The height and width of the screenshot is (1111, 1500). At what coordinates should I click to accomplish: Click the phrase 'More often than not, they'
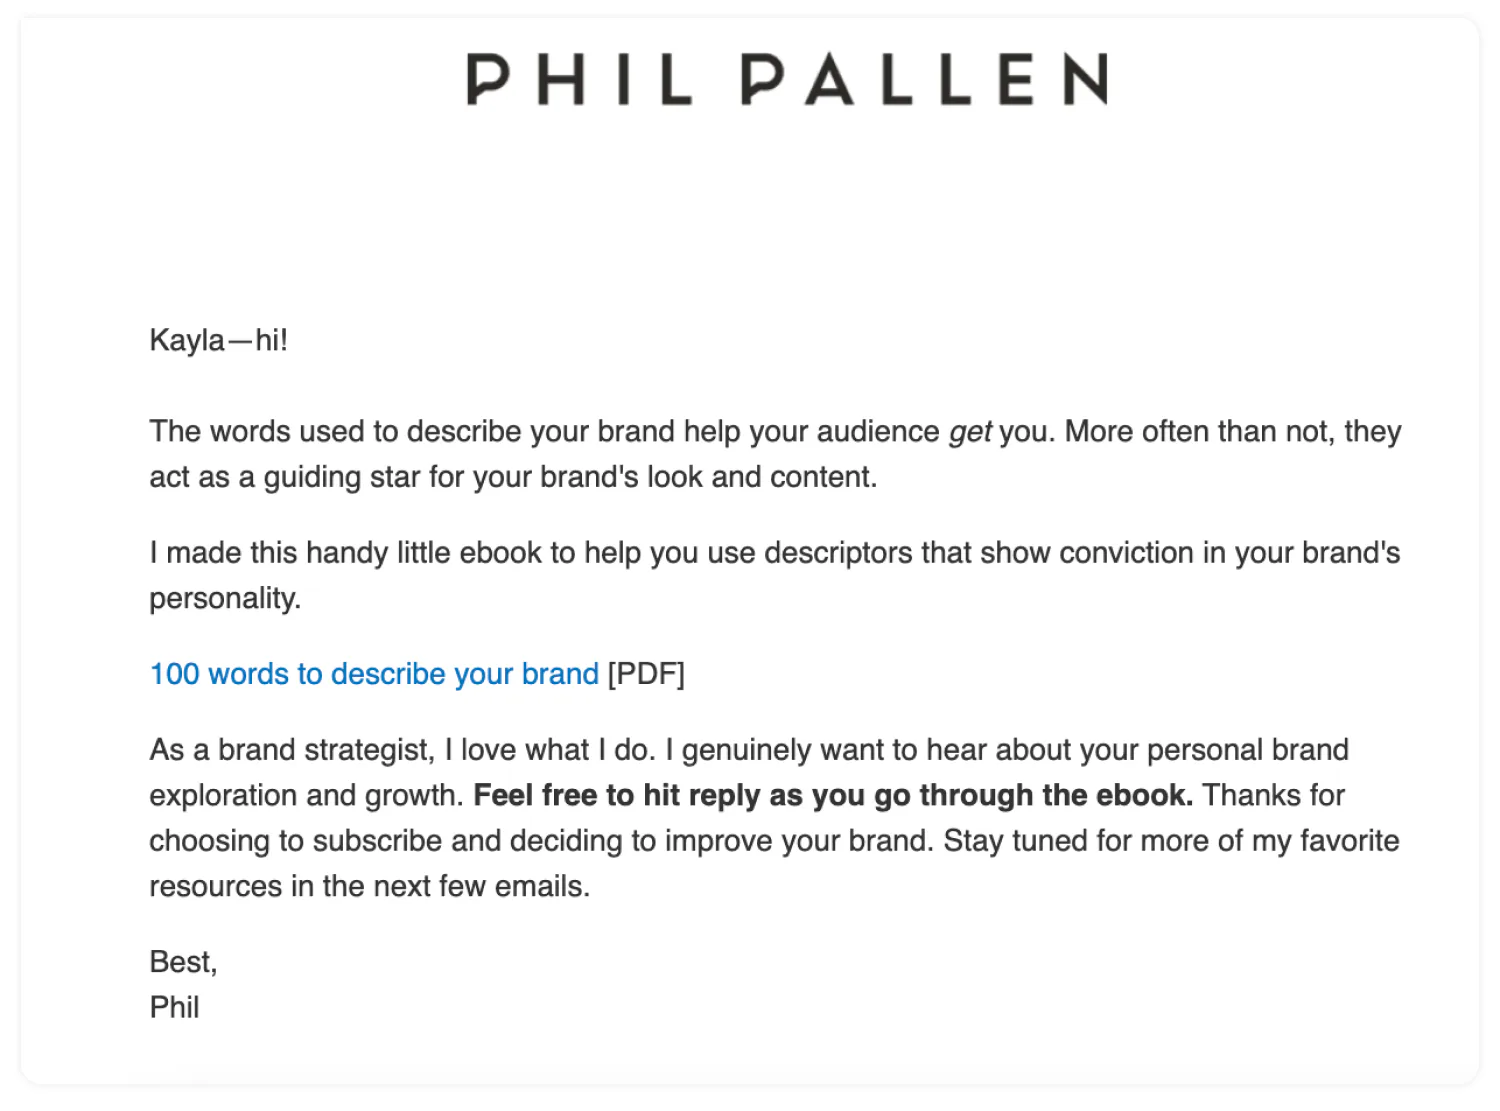click(x=1232, y=432)
